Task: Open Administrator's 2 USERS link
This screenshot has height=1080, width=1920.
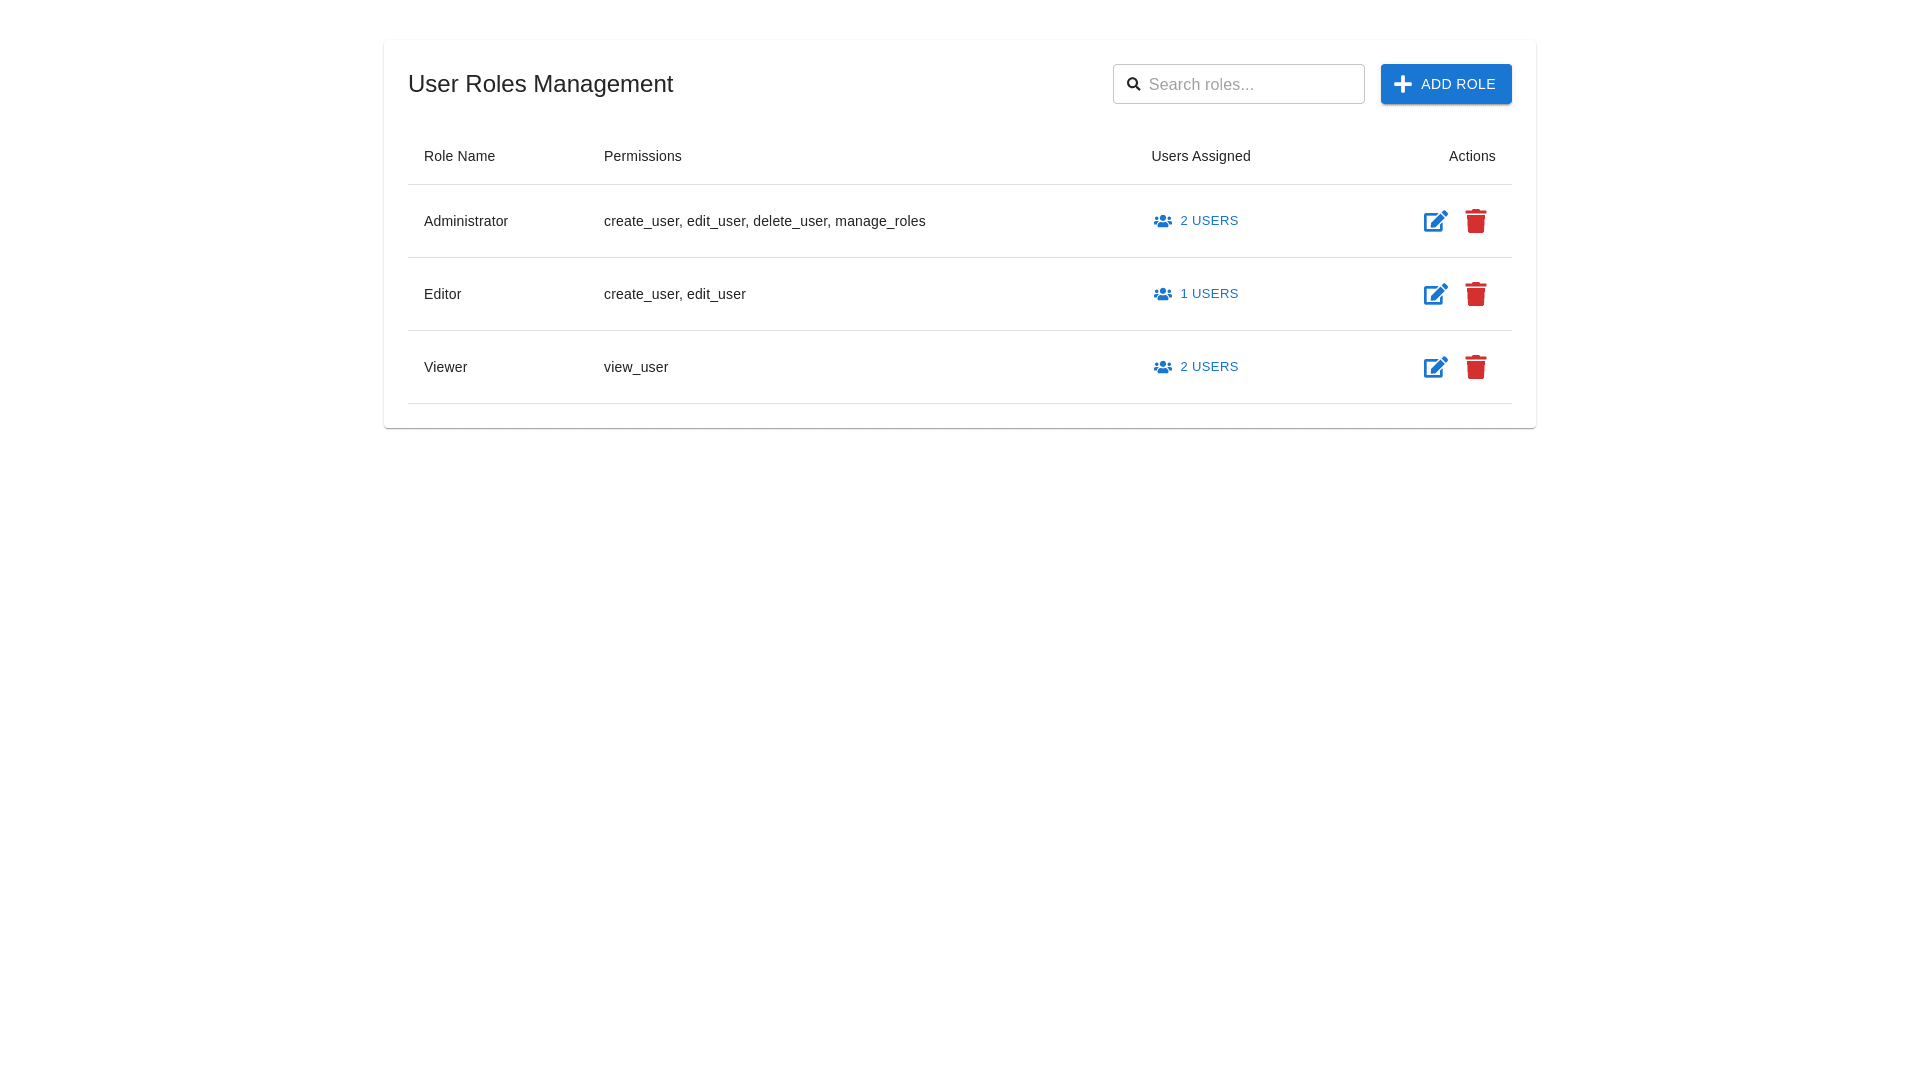Action: (1208, 221)
